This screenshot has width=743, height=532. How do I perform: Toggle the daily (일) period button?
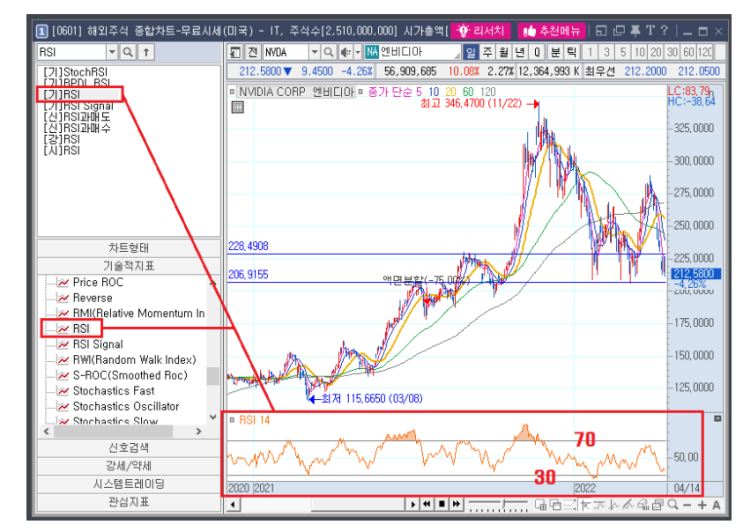point(471,52)
